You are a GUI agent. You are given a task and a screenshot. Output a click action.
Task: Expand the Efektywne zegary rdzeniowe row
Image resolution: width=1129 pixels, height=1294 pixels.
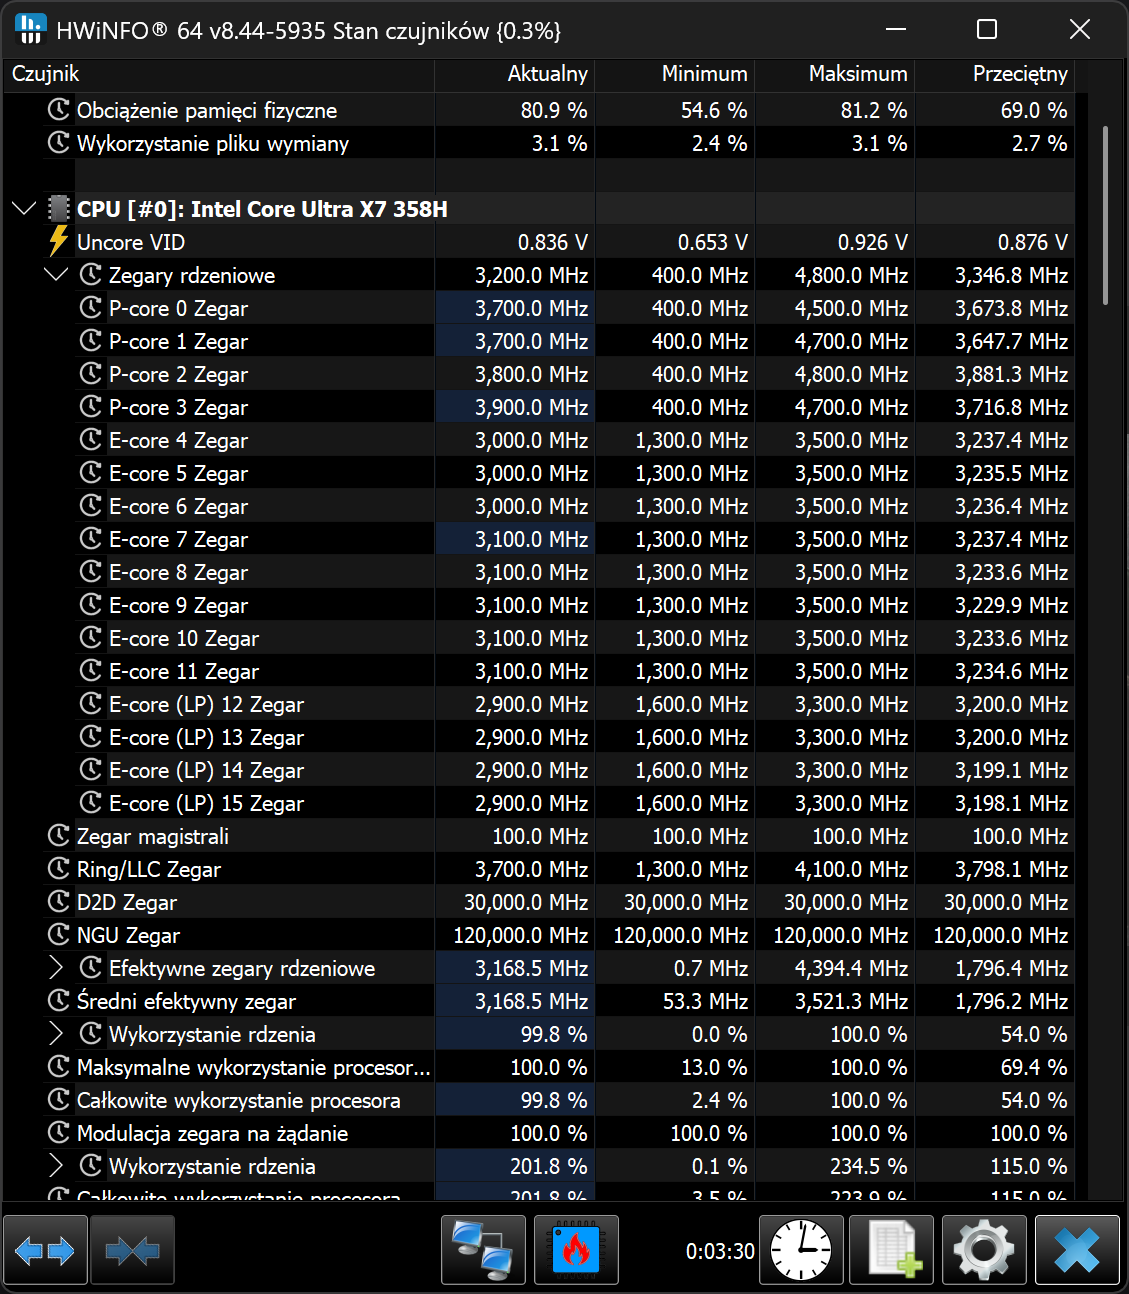(x=56, y=968)
